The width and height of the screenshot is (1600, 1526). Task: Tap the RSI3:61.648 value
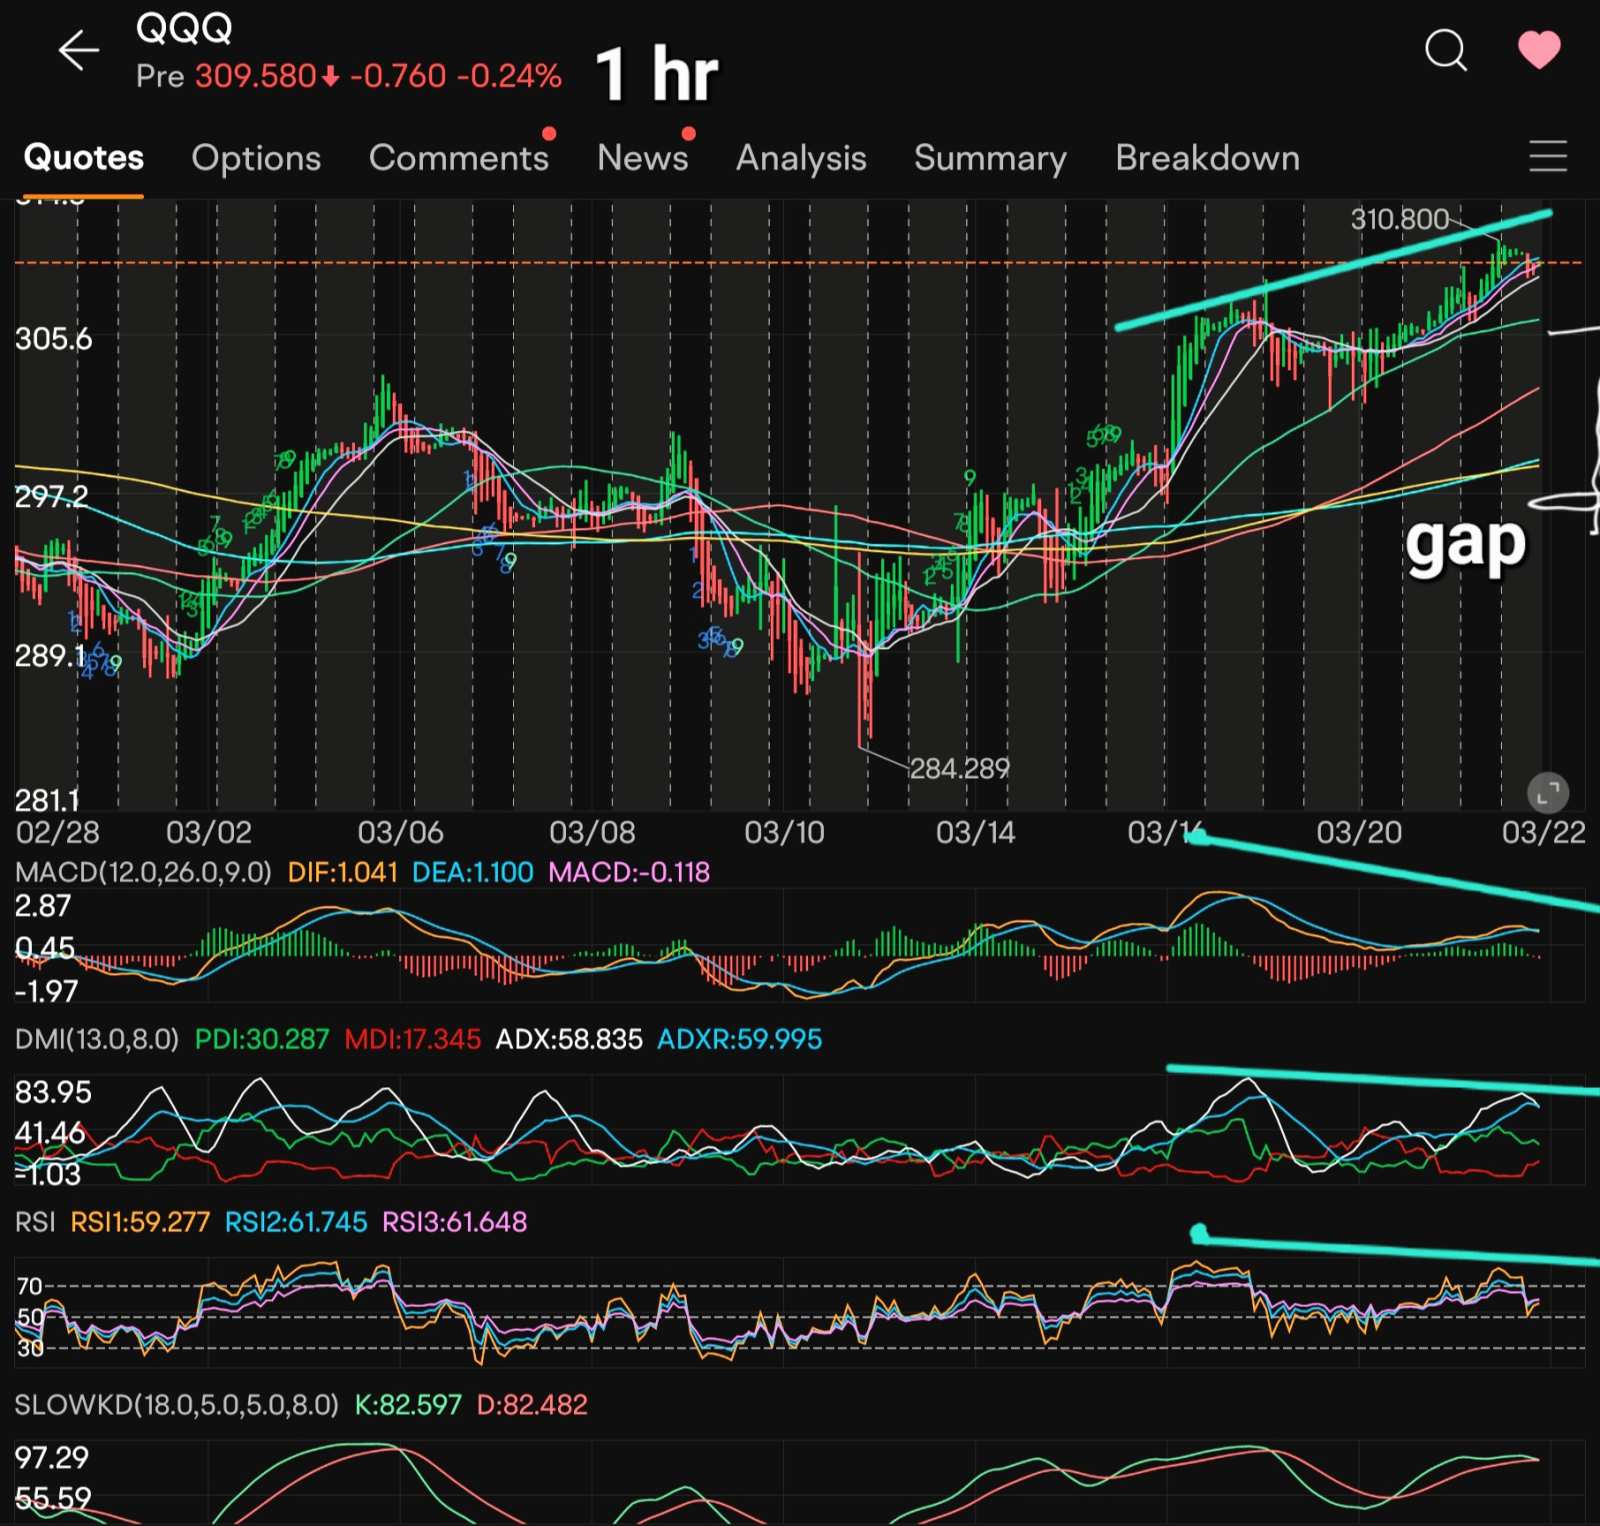[455, 1222]
